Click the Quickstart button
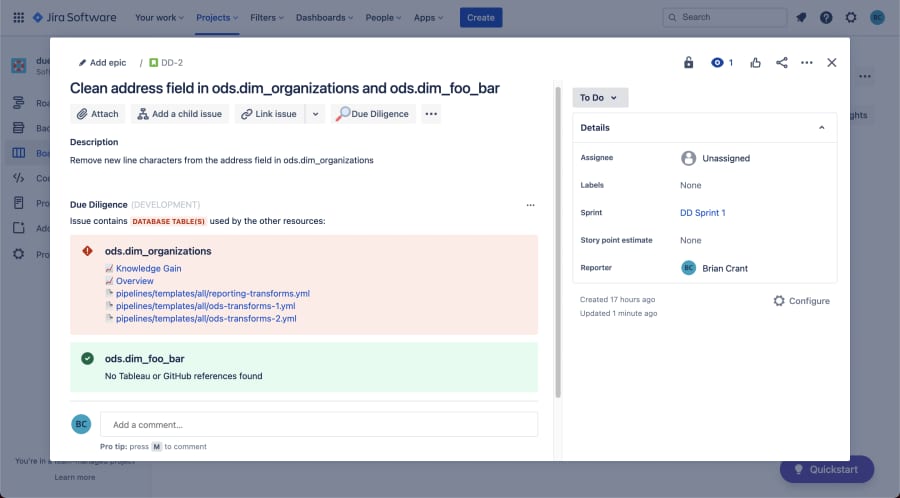The image size is (900, 498). [827, 469]
